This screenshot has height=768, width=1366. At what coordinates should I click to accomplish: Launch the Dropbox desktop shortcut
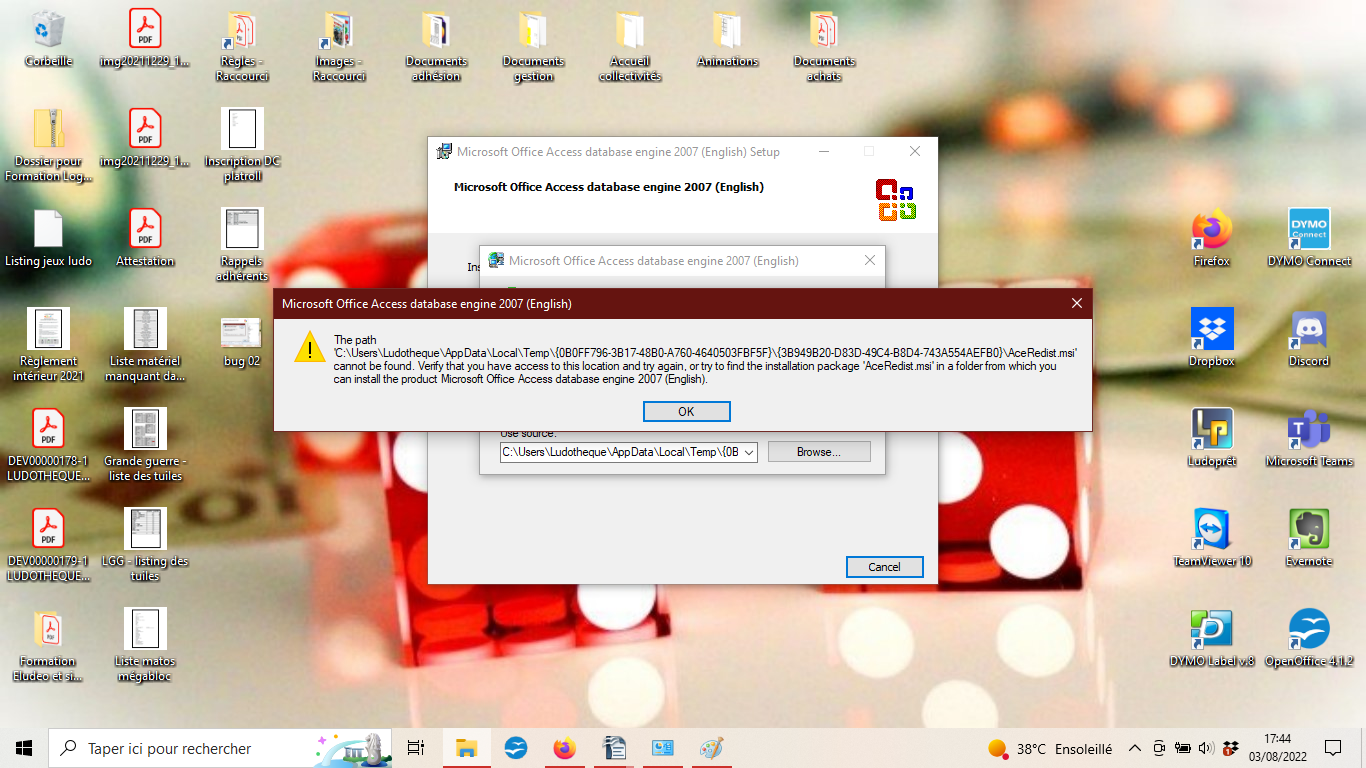[x=1212, y=338]
